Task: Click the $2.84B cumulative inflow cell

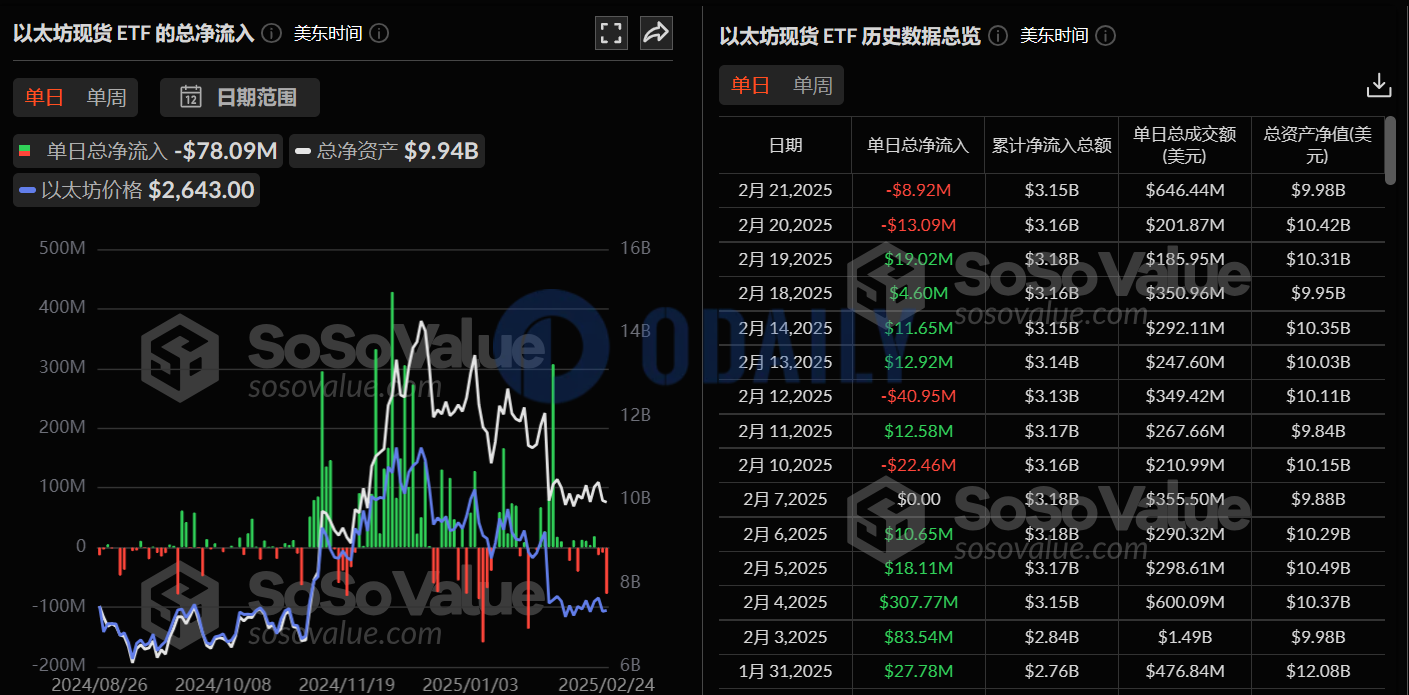Action: (x=1051, y=636)
